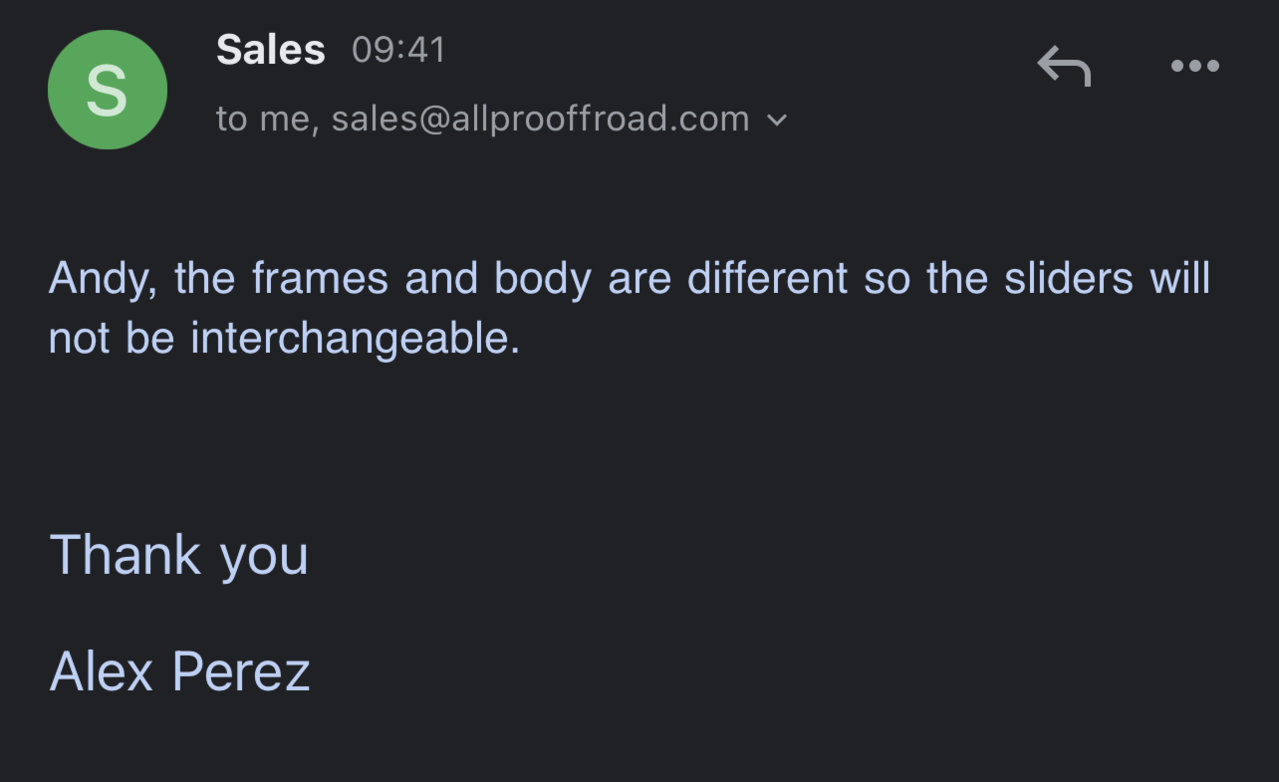Tap the green S sender avatar

pos(107,90)
